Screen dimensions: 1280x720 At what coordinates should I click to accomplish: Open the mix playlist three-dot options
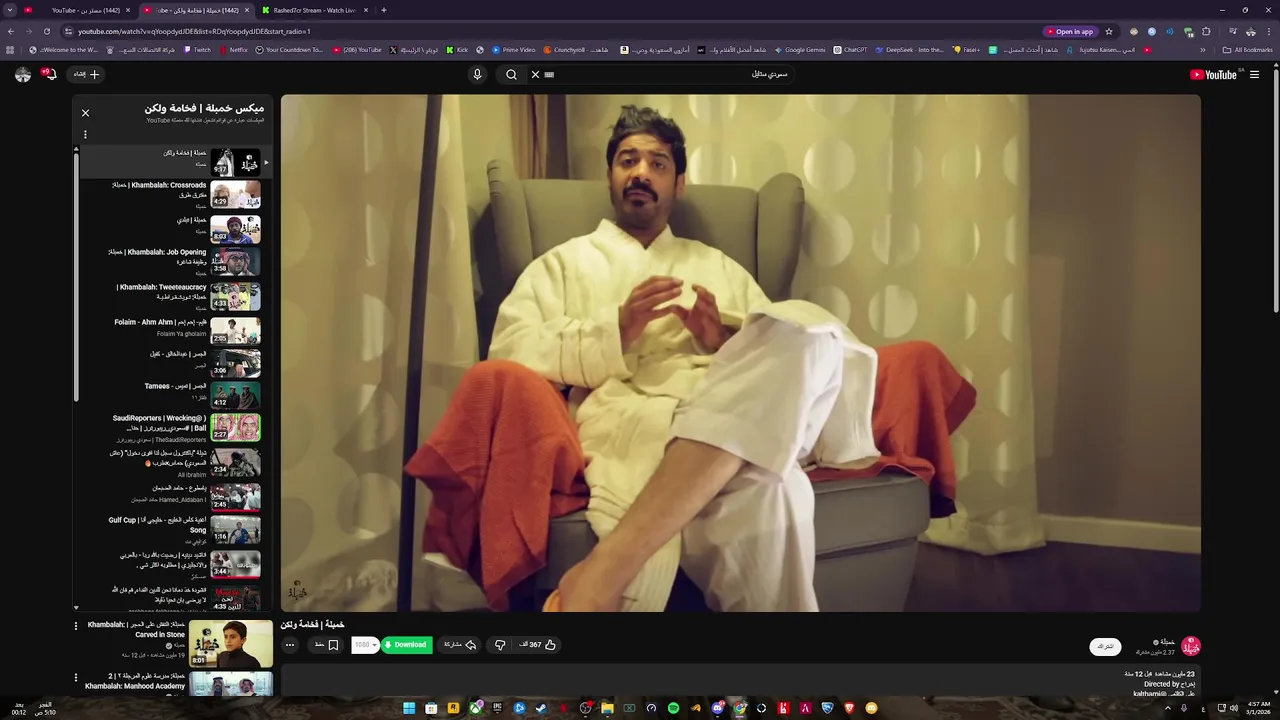85,134
